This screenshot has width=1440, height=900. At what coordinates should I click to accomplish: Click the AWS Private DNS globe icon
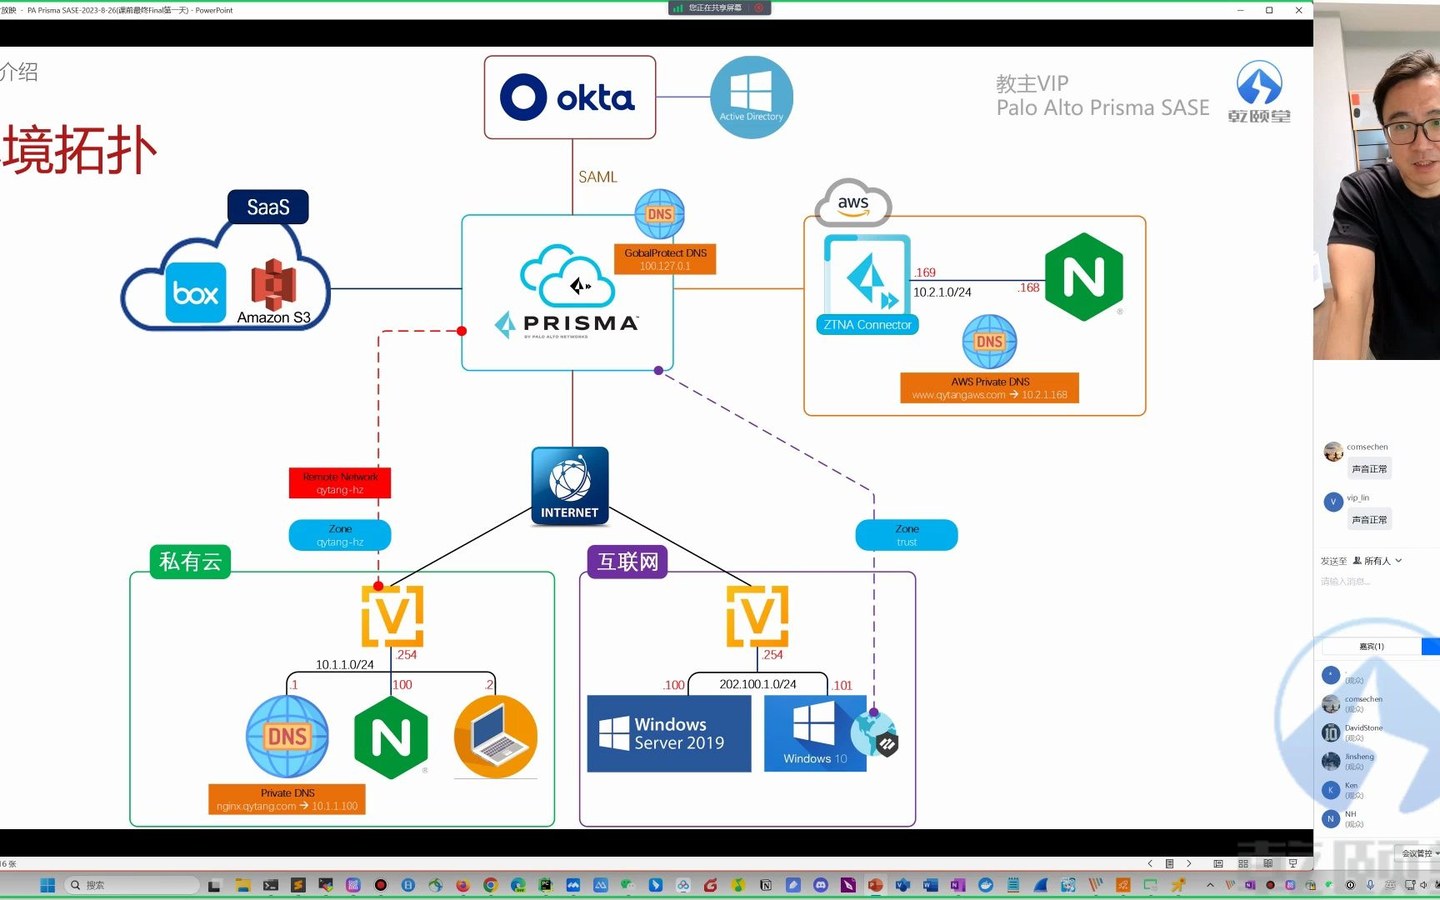990,341
